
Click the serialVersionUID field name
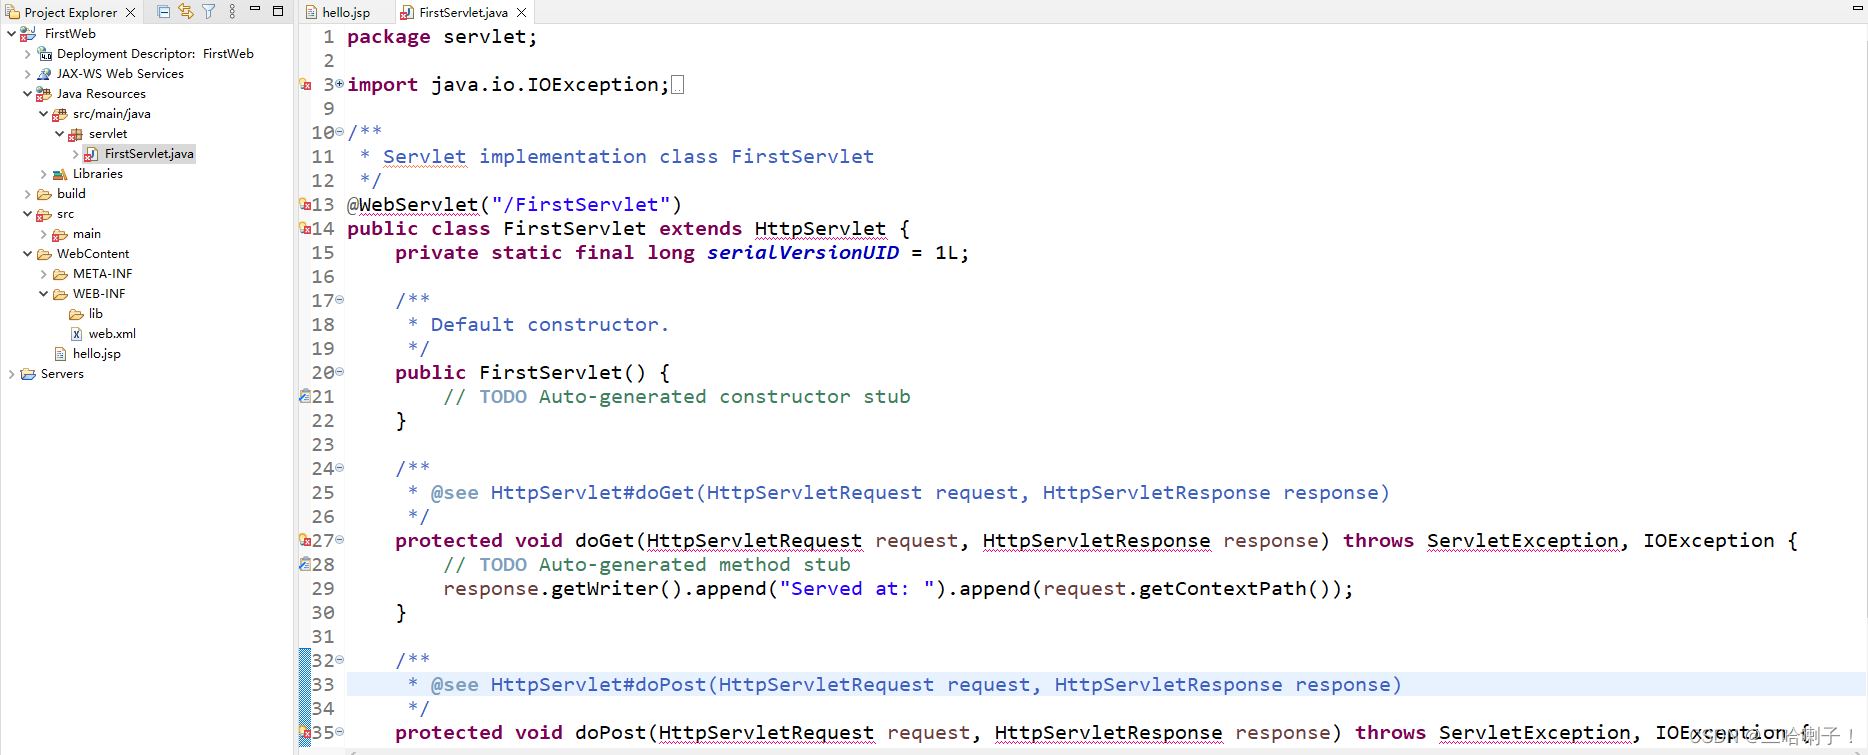(x=803, y=253)
